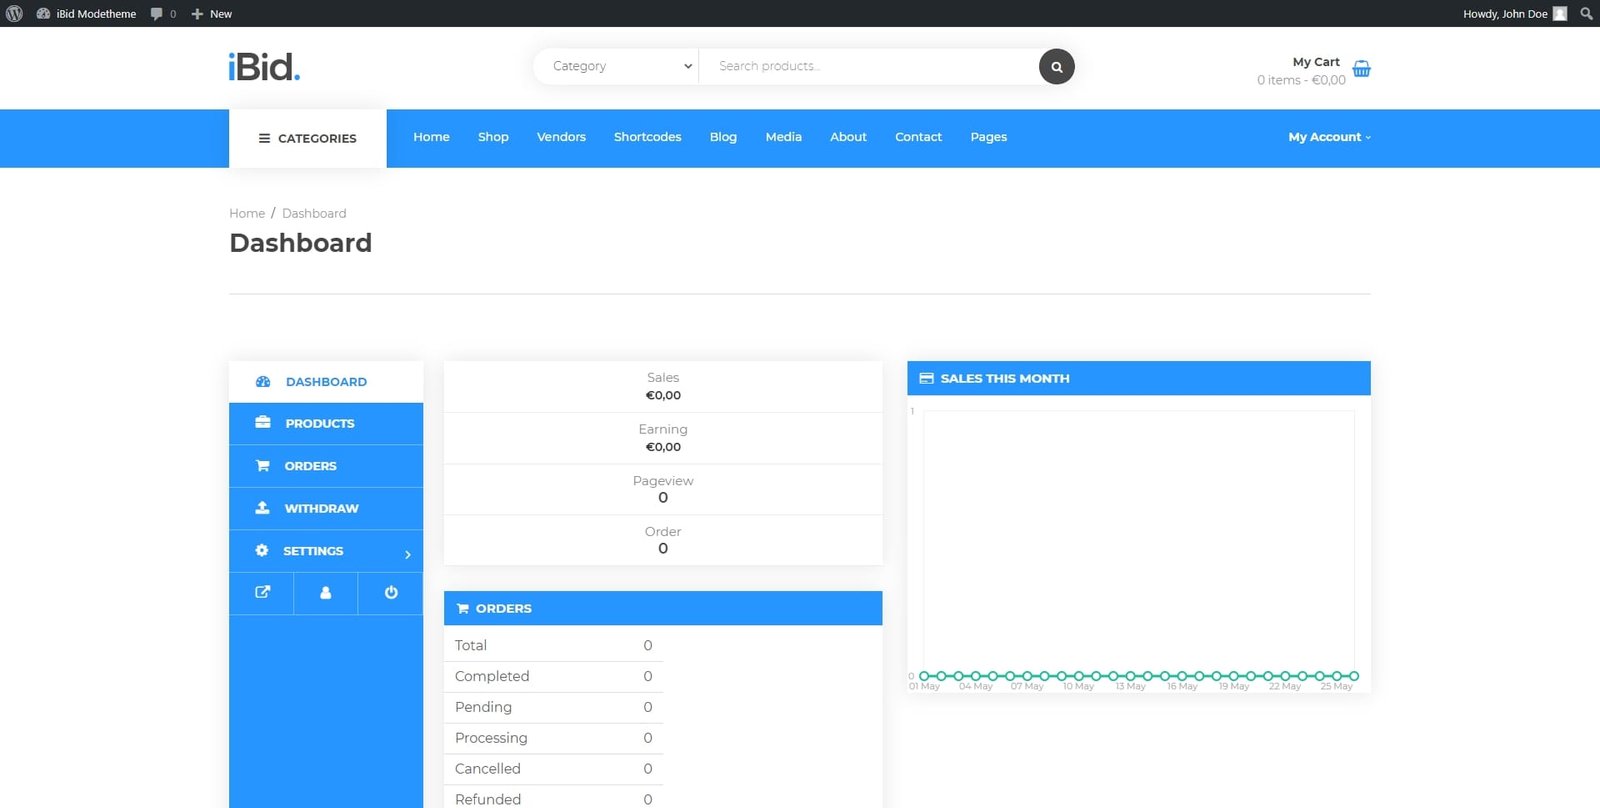Expand the Settings submenu chevron
Image resolution: width=1600 pixels, height=808 pixels.
tap(408, 554)
